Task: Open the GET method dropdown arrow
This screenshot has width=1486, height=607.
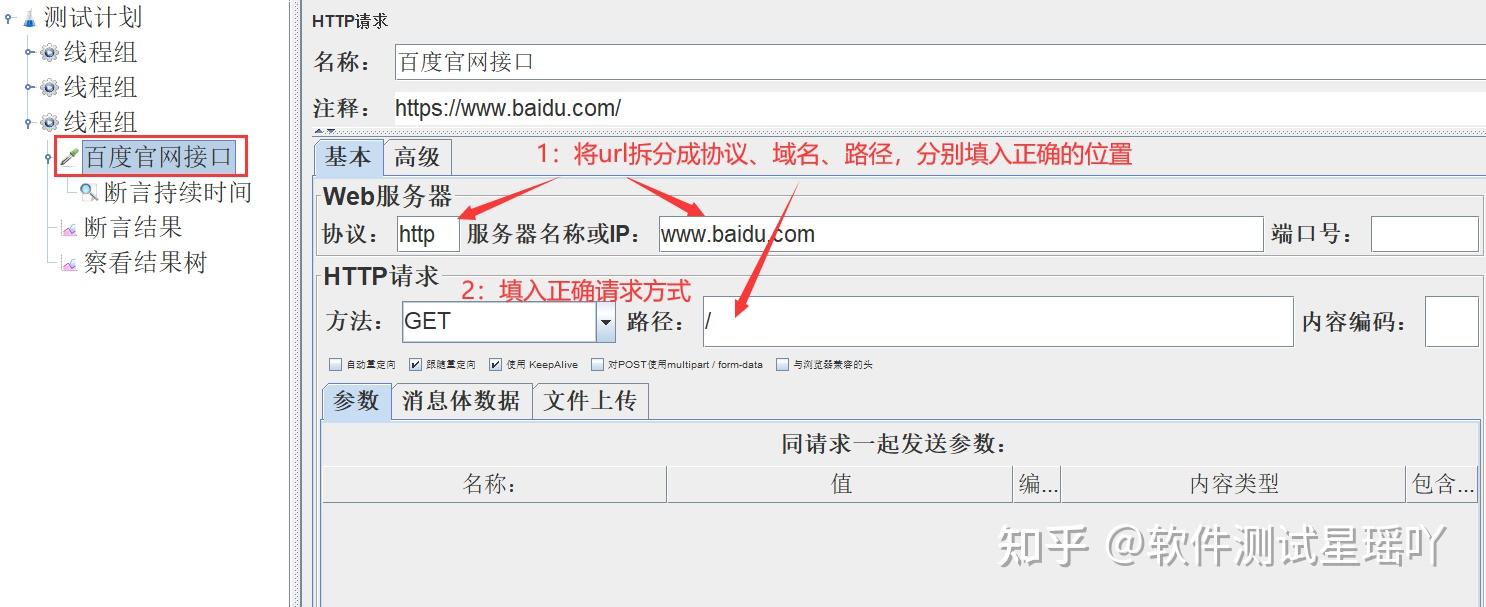Action: pyautogui.click(x=606, y=322)
